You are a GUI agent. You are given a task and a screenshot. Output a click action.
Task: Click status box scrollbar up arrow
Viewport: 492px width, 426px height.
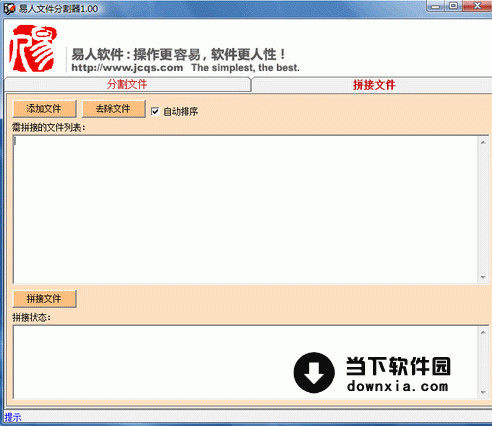pyautogui.click(x=483, y=332)
